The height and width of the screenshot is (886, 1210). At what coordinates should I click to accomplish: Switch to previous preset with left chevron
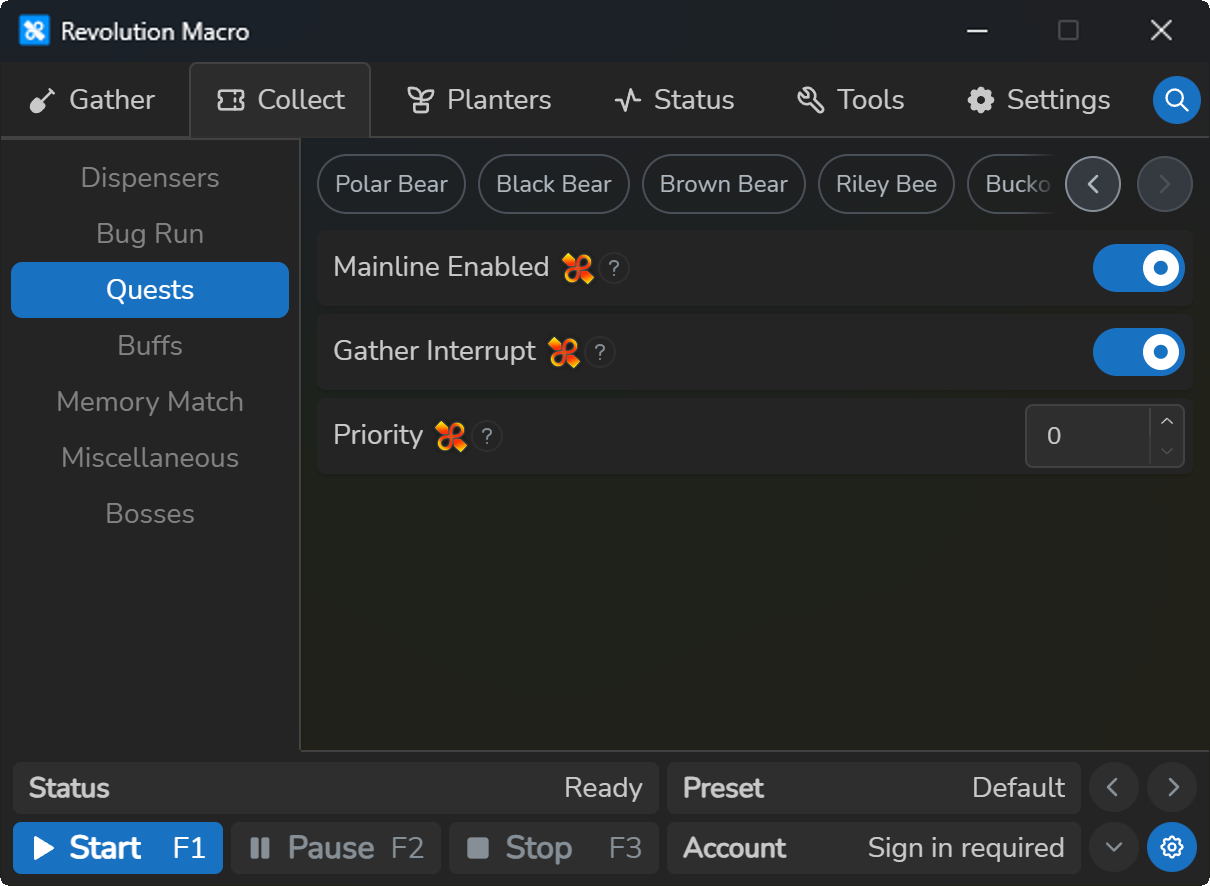pyautogui.click(x=1113, y=788)
